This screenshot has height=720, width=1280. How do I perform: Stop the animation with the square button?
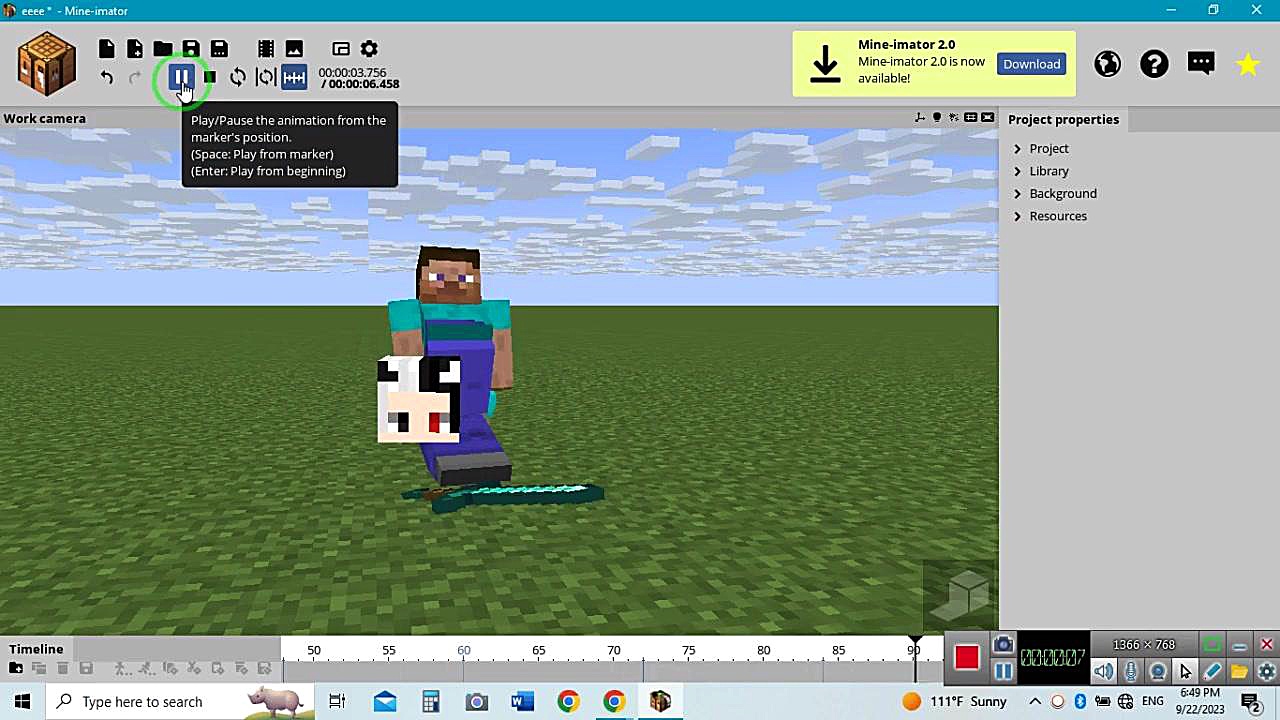209,77
